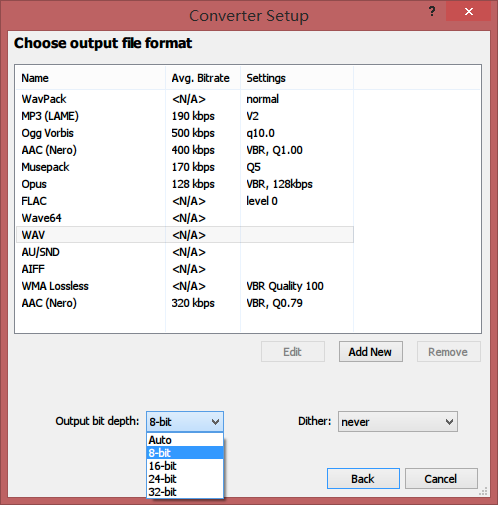Sort by the Name column header
The width and height of the screenshot is (498, 505).
(90, 78)
